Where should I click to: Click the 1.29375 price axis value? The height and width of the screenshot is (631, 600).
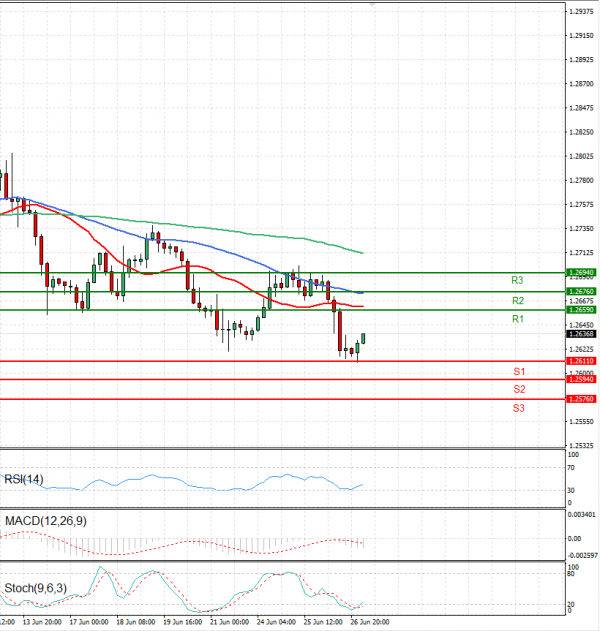(581, 12)
